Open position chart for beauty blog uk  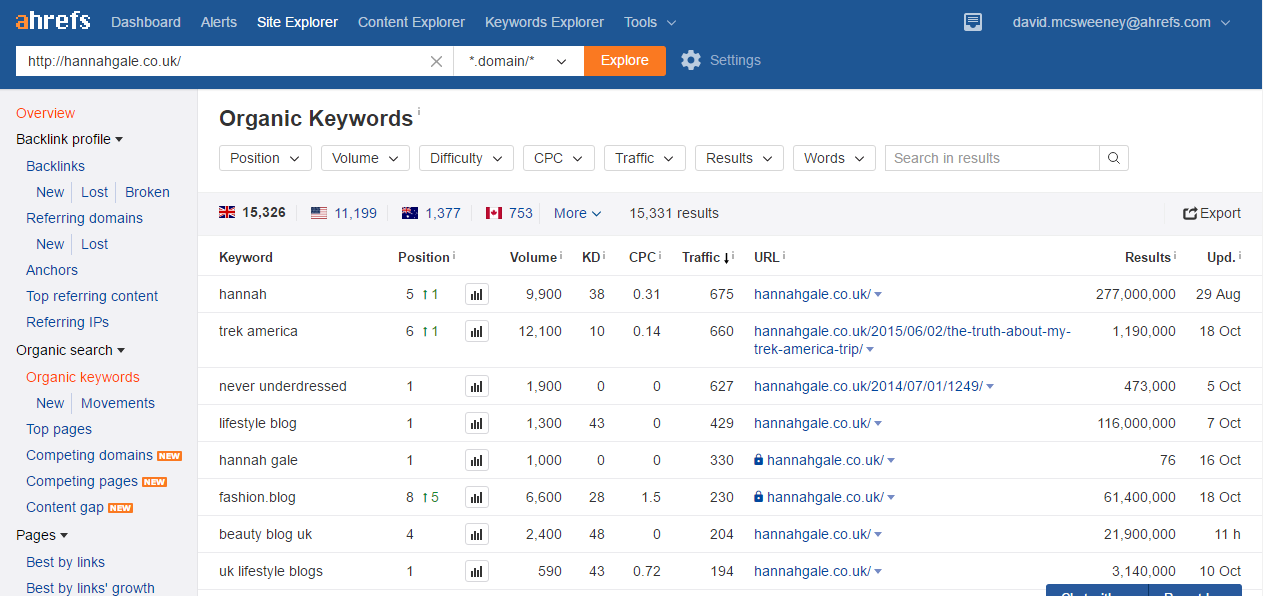point(477,534)
